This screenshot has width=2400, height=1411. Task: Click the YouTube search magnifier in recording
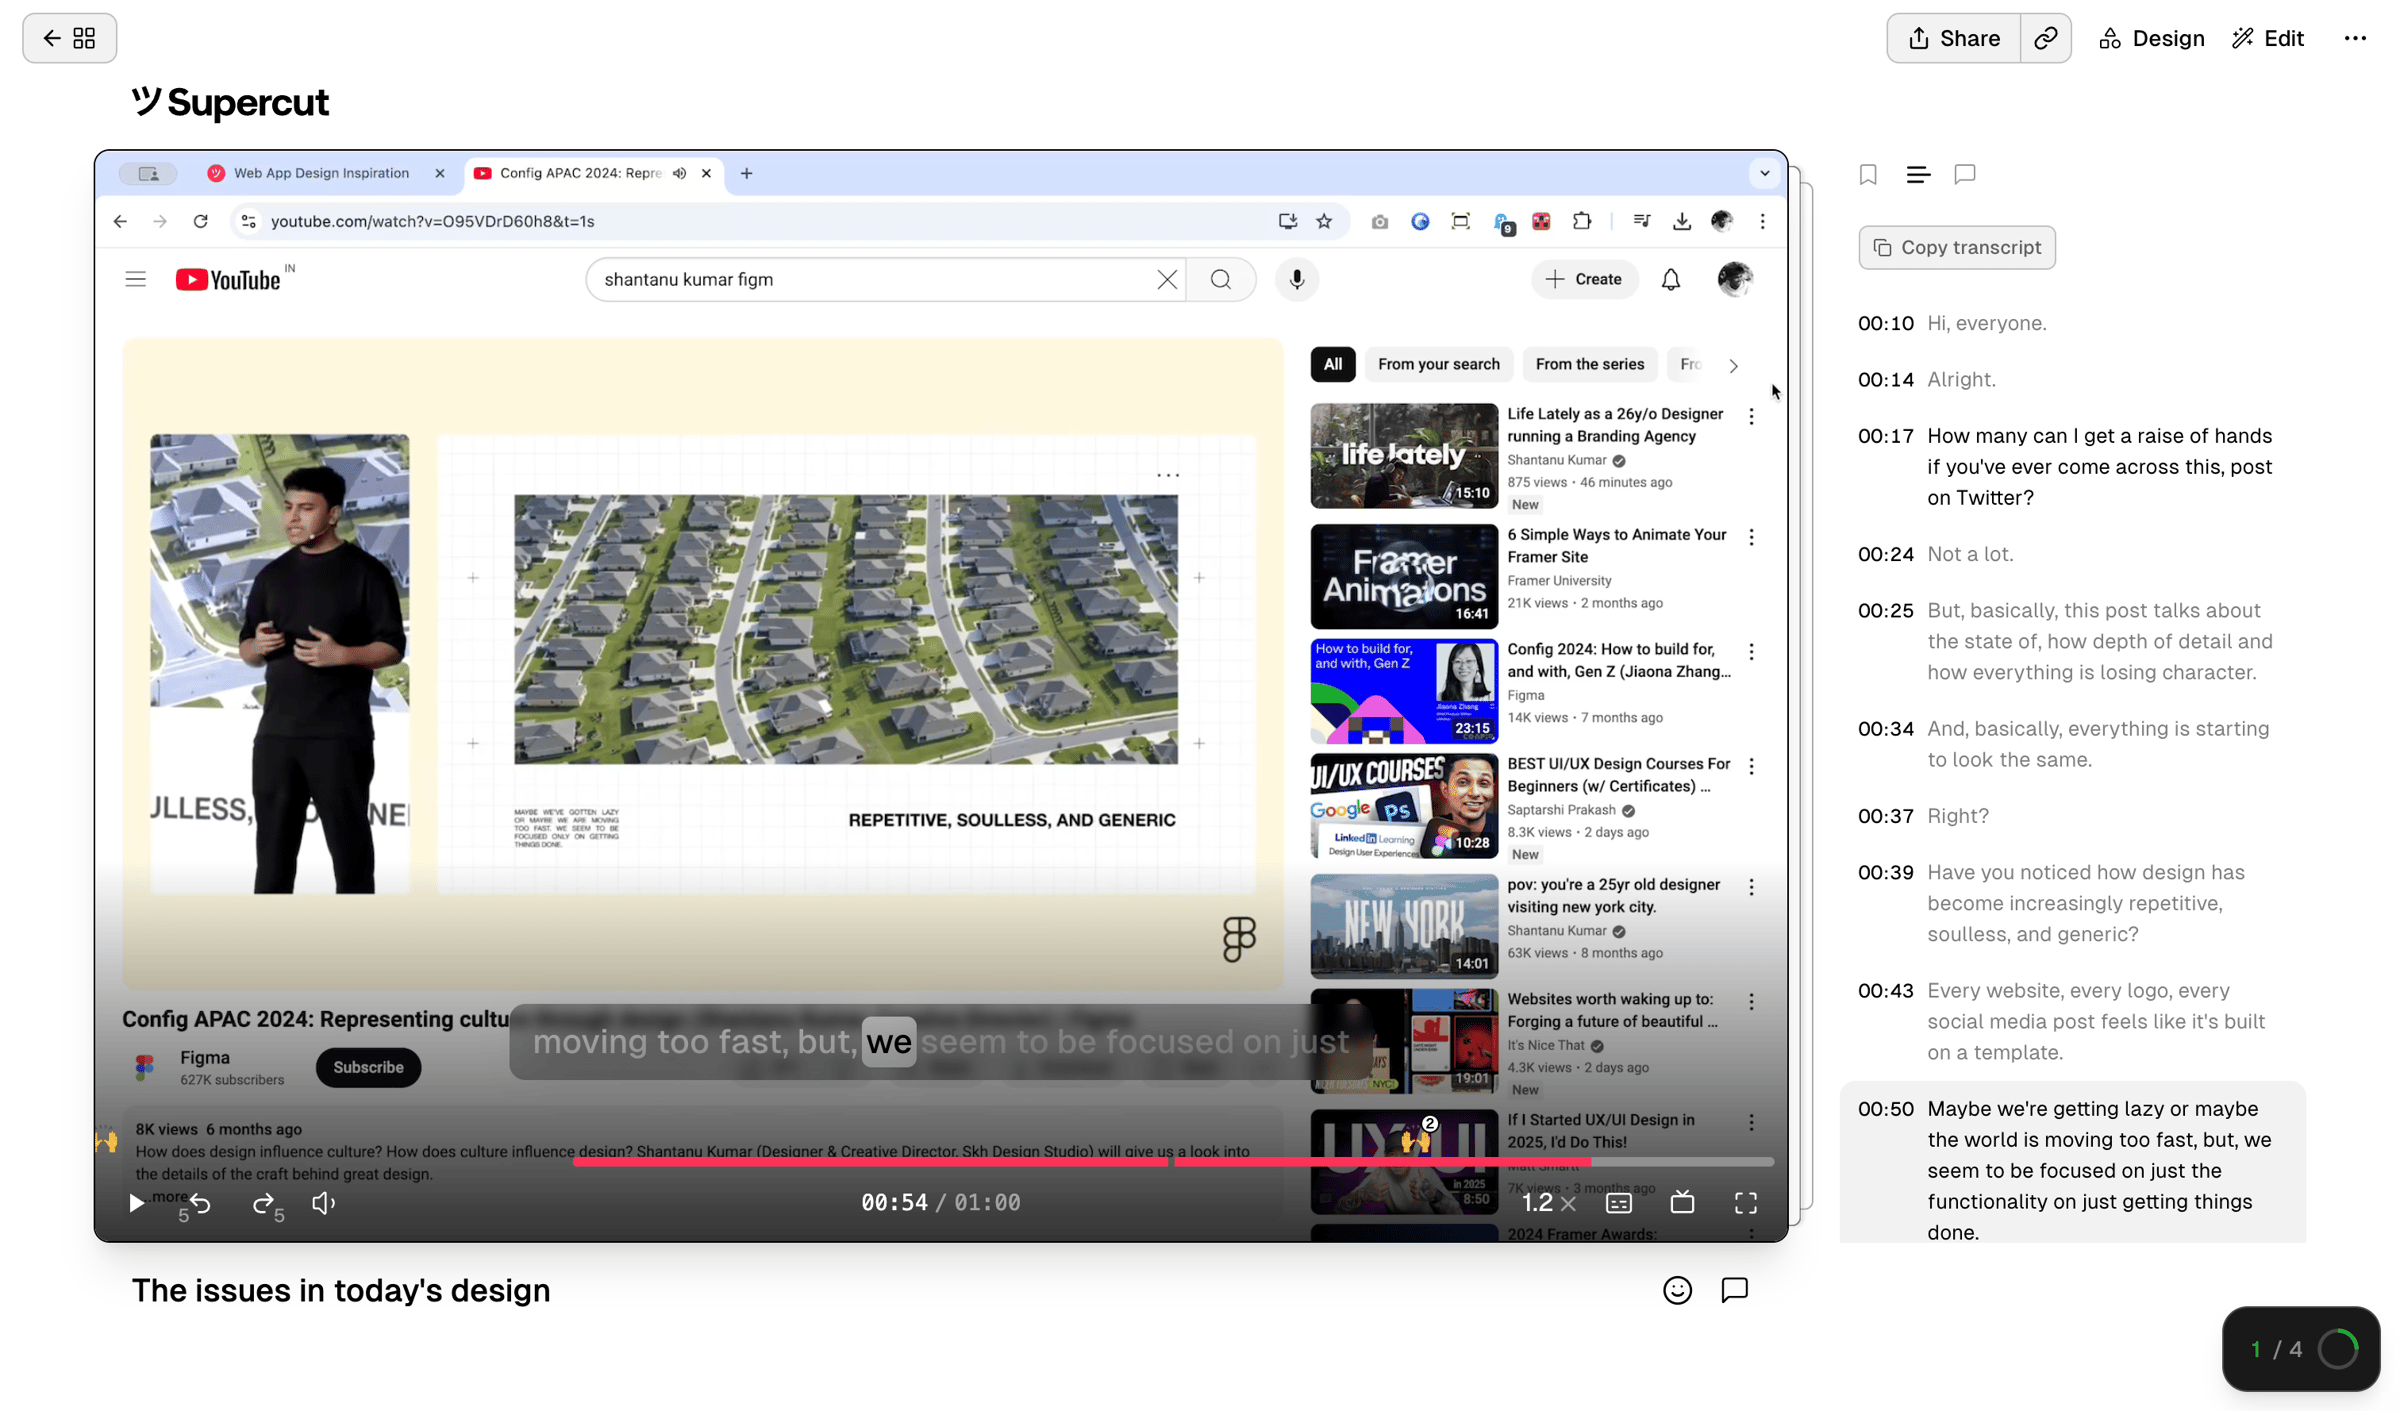[1221, 279]
